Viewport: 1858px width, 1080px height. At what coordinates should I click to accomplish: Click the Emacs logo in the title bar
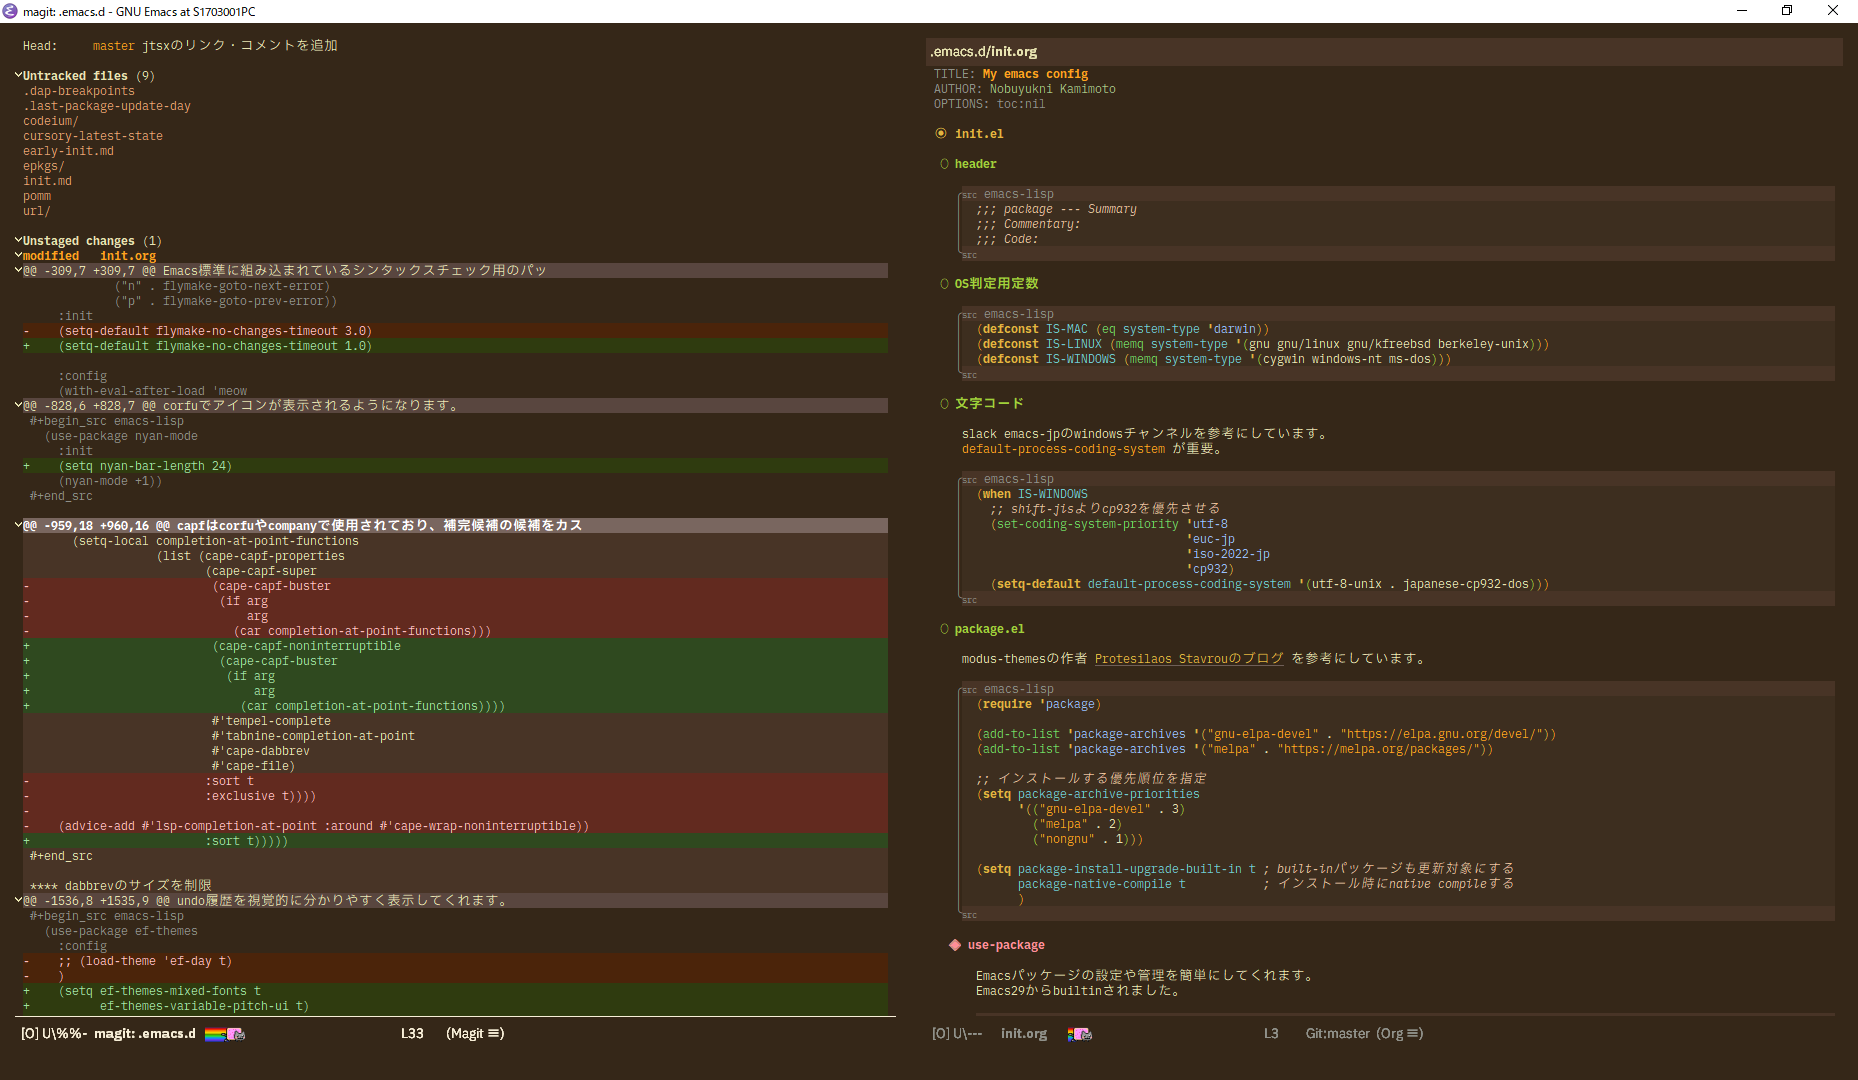coord(11,11)
